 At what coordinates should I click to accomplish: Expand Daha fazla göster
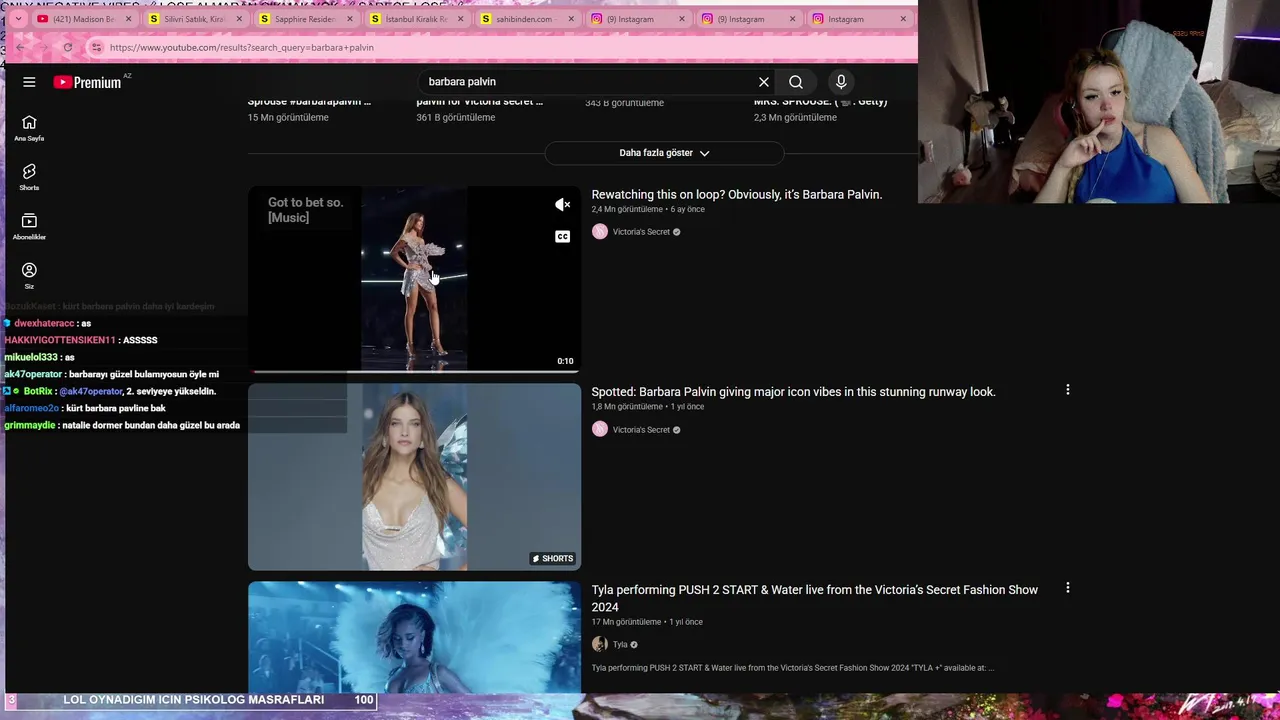pyautogui.click(x=664, y=153)
